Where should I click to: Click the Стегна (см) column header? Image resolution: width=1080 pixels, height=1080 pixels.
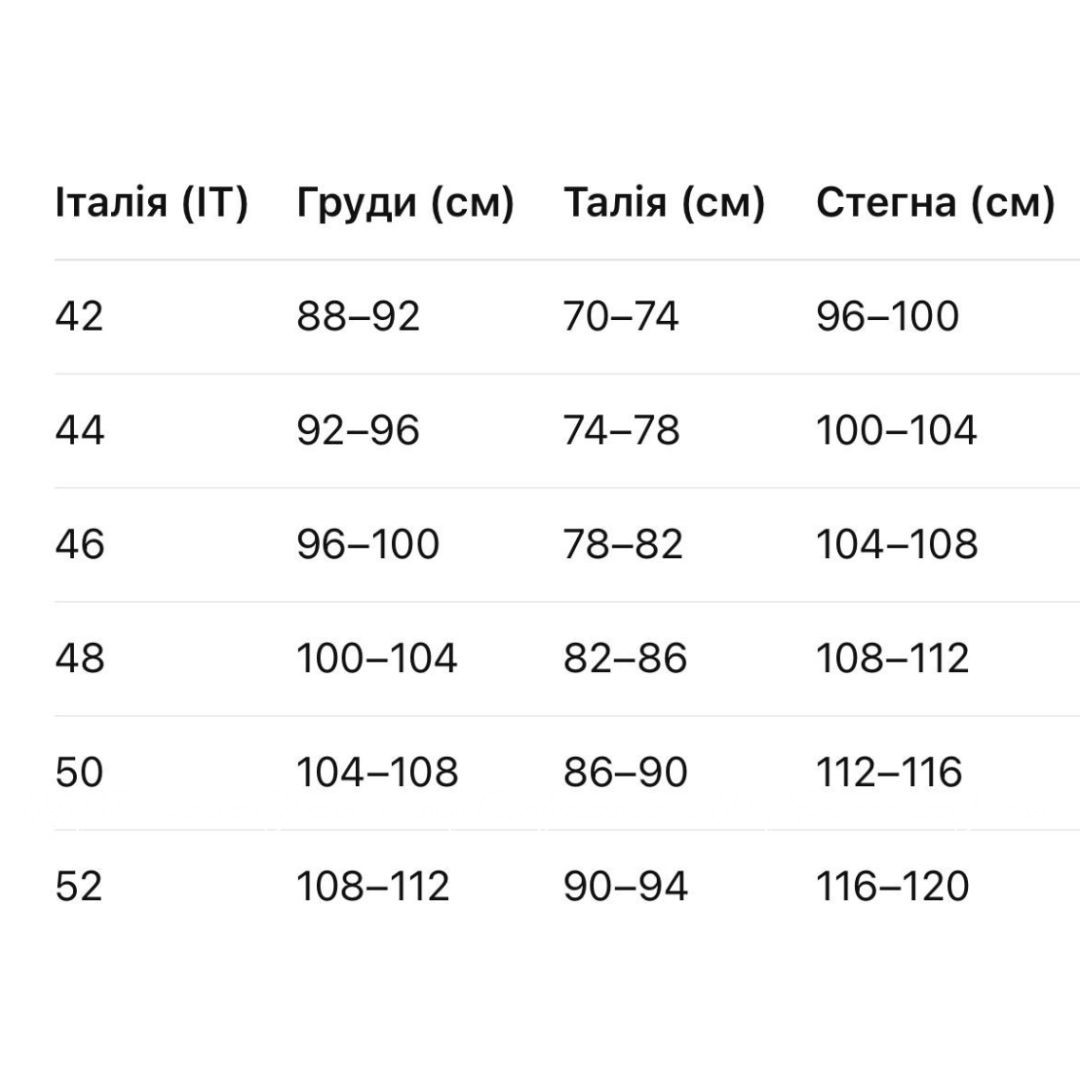(935, 203)
